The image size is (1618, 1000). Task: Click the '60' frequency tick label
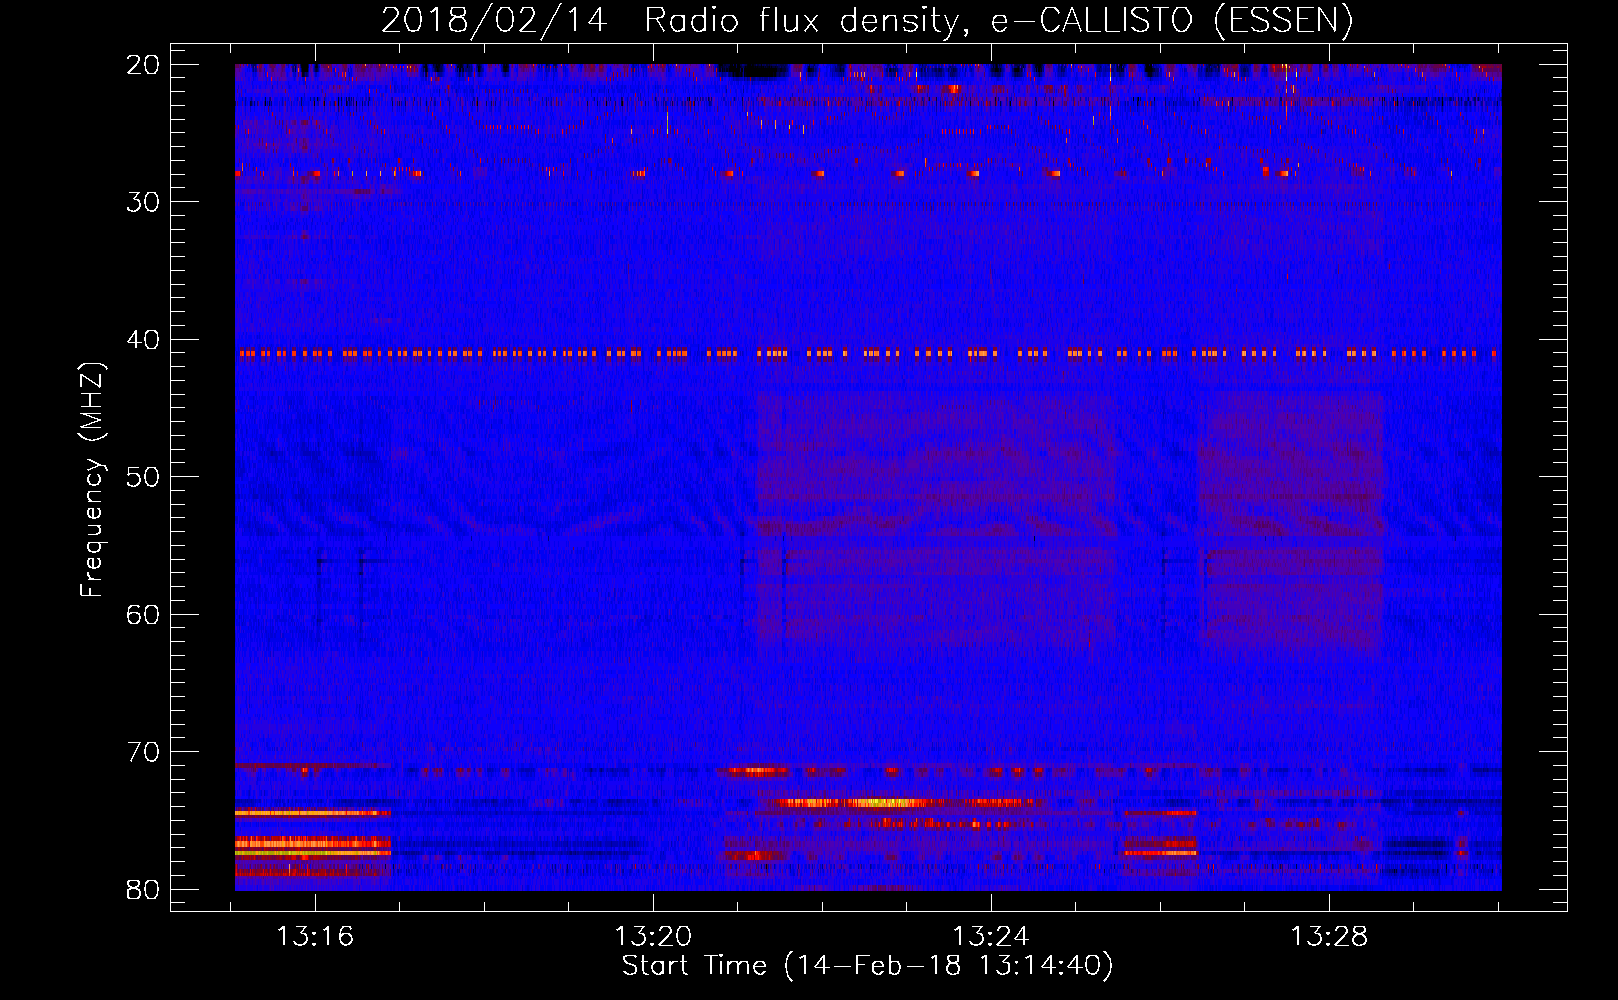tap(143, 615)
